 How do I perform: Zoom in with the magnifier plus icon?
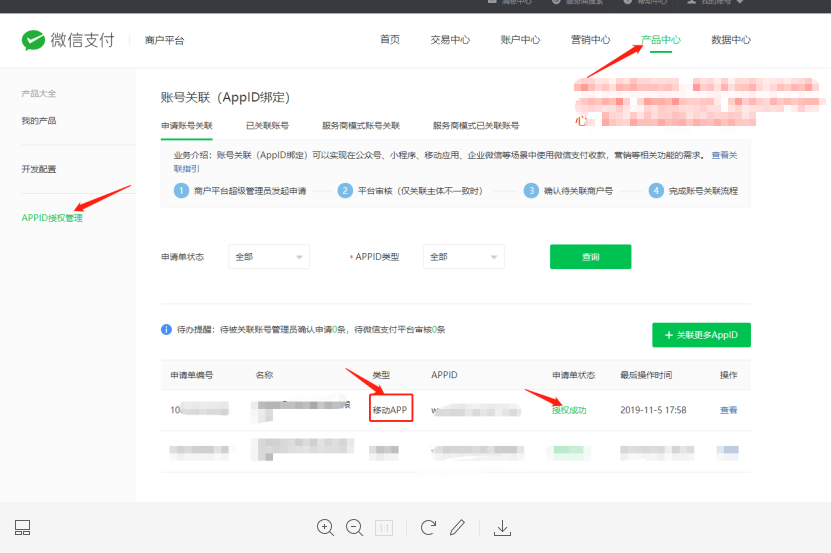pyautogui.click(x=325, y=528)
